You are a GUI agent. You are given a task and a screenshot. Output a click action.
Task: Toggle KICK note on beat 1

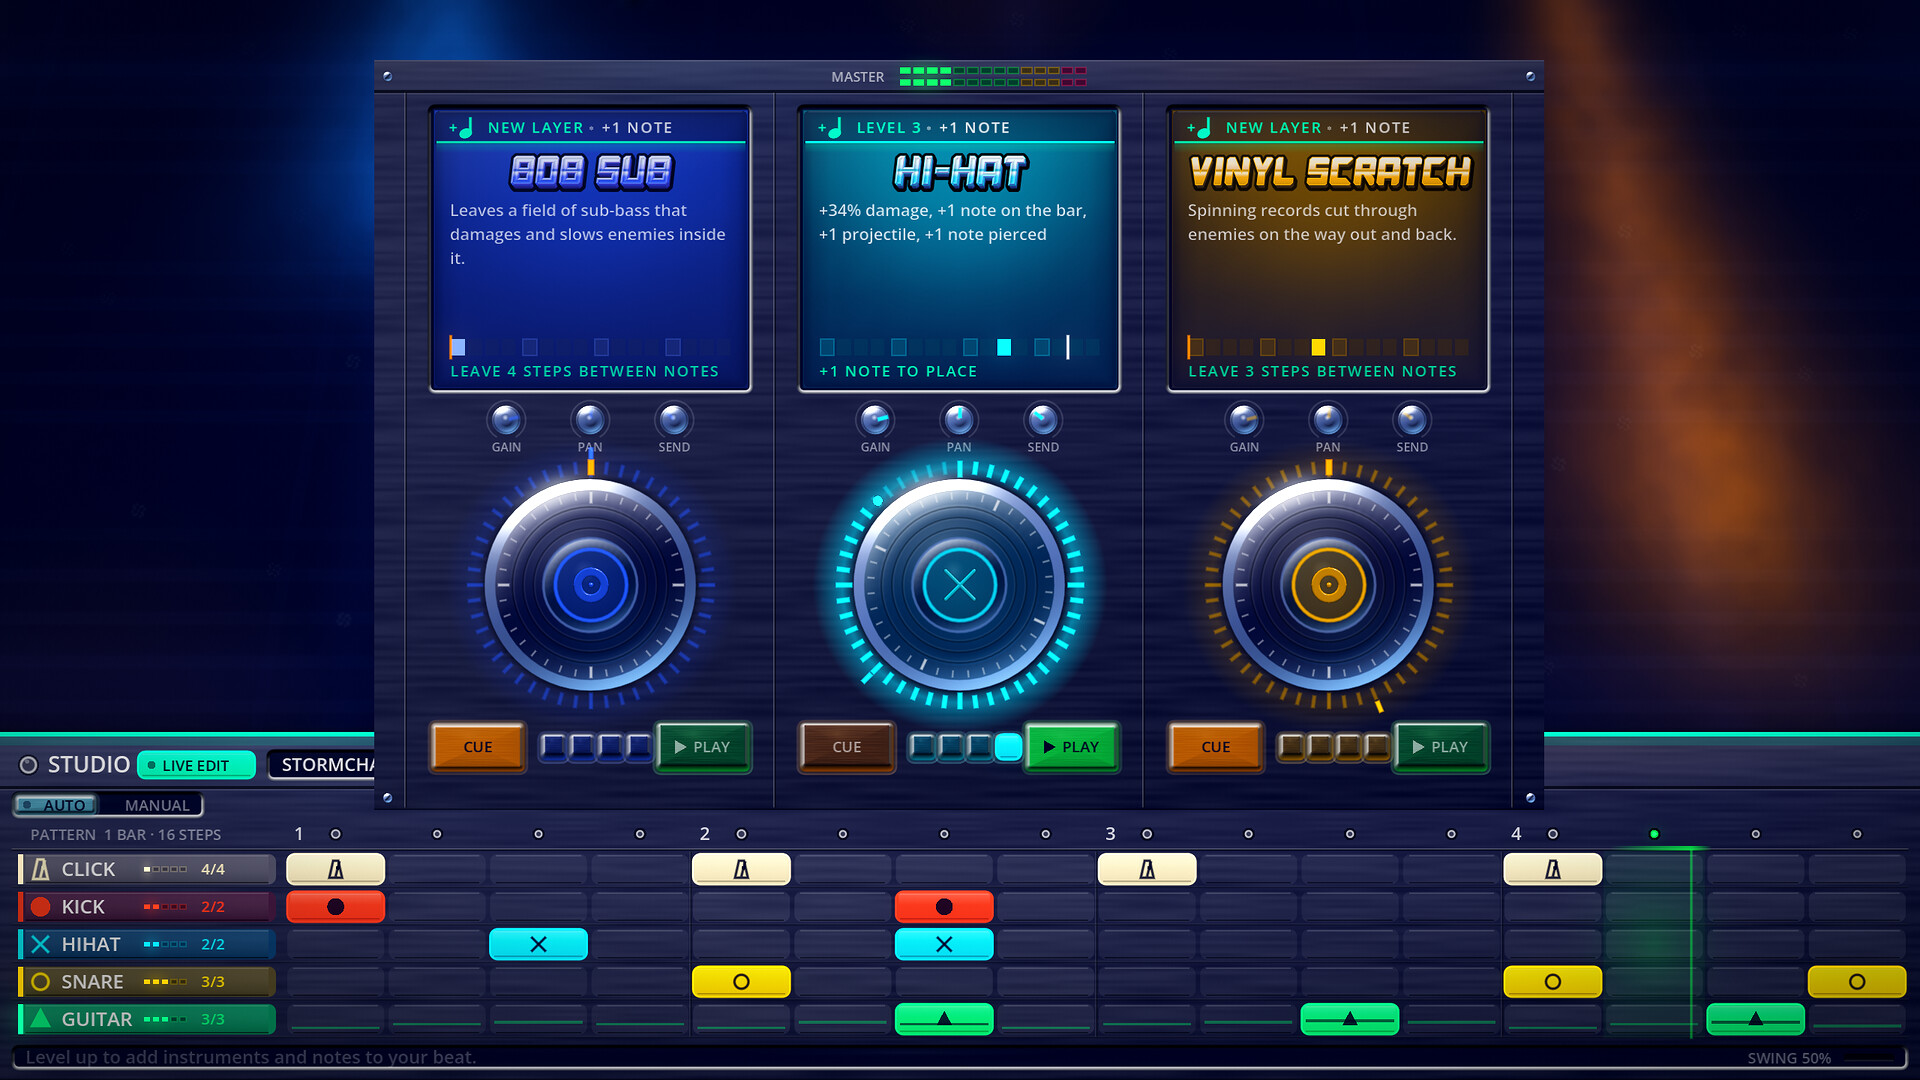(x=336, y=907)
